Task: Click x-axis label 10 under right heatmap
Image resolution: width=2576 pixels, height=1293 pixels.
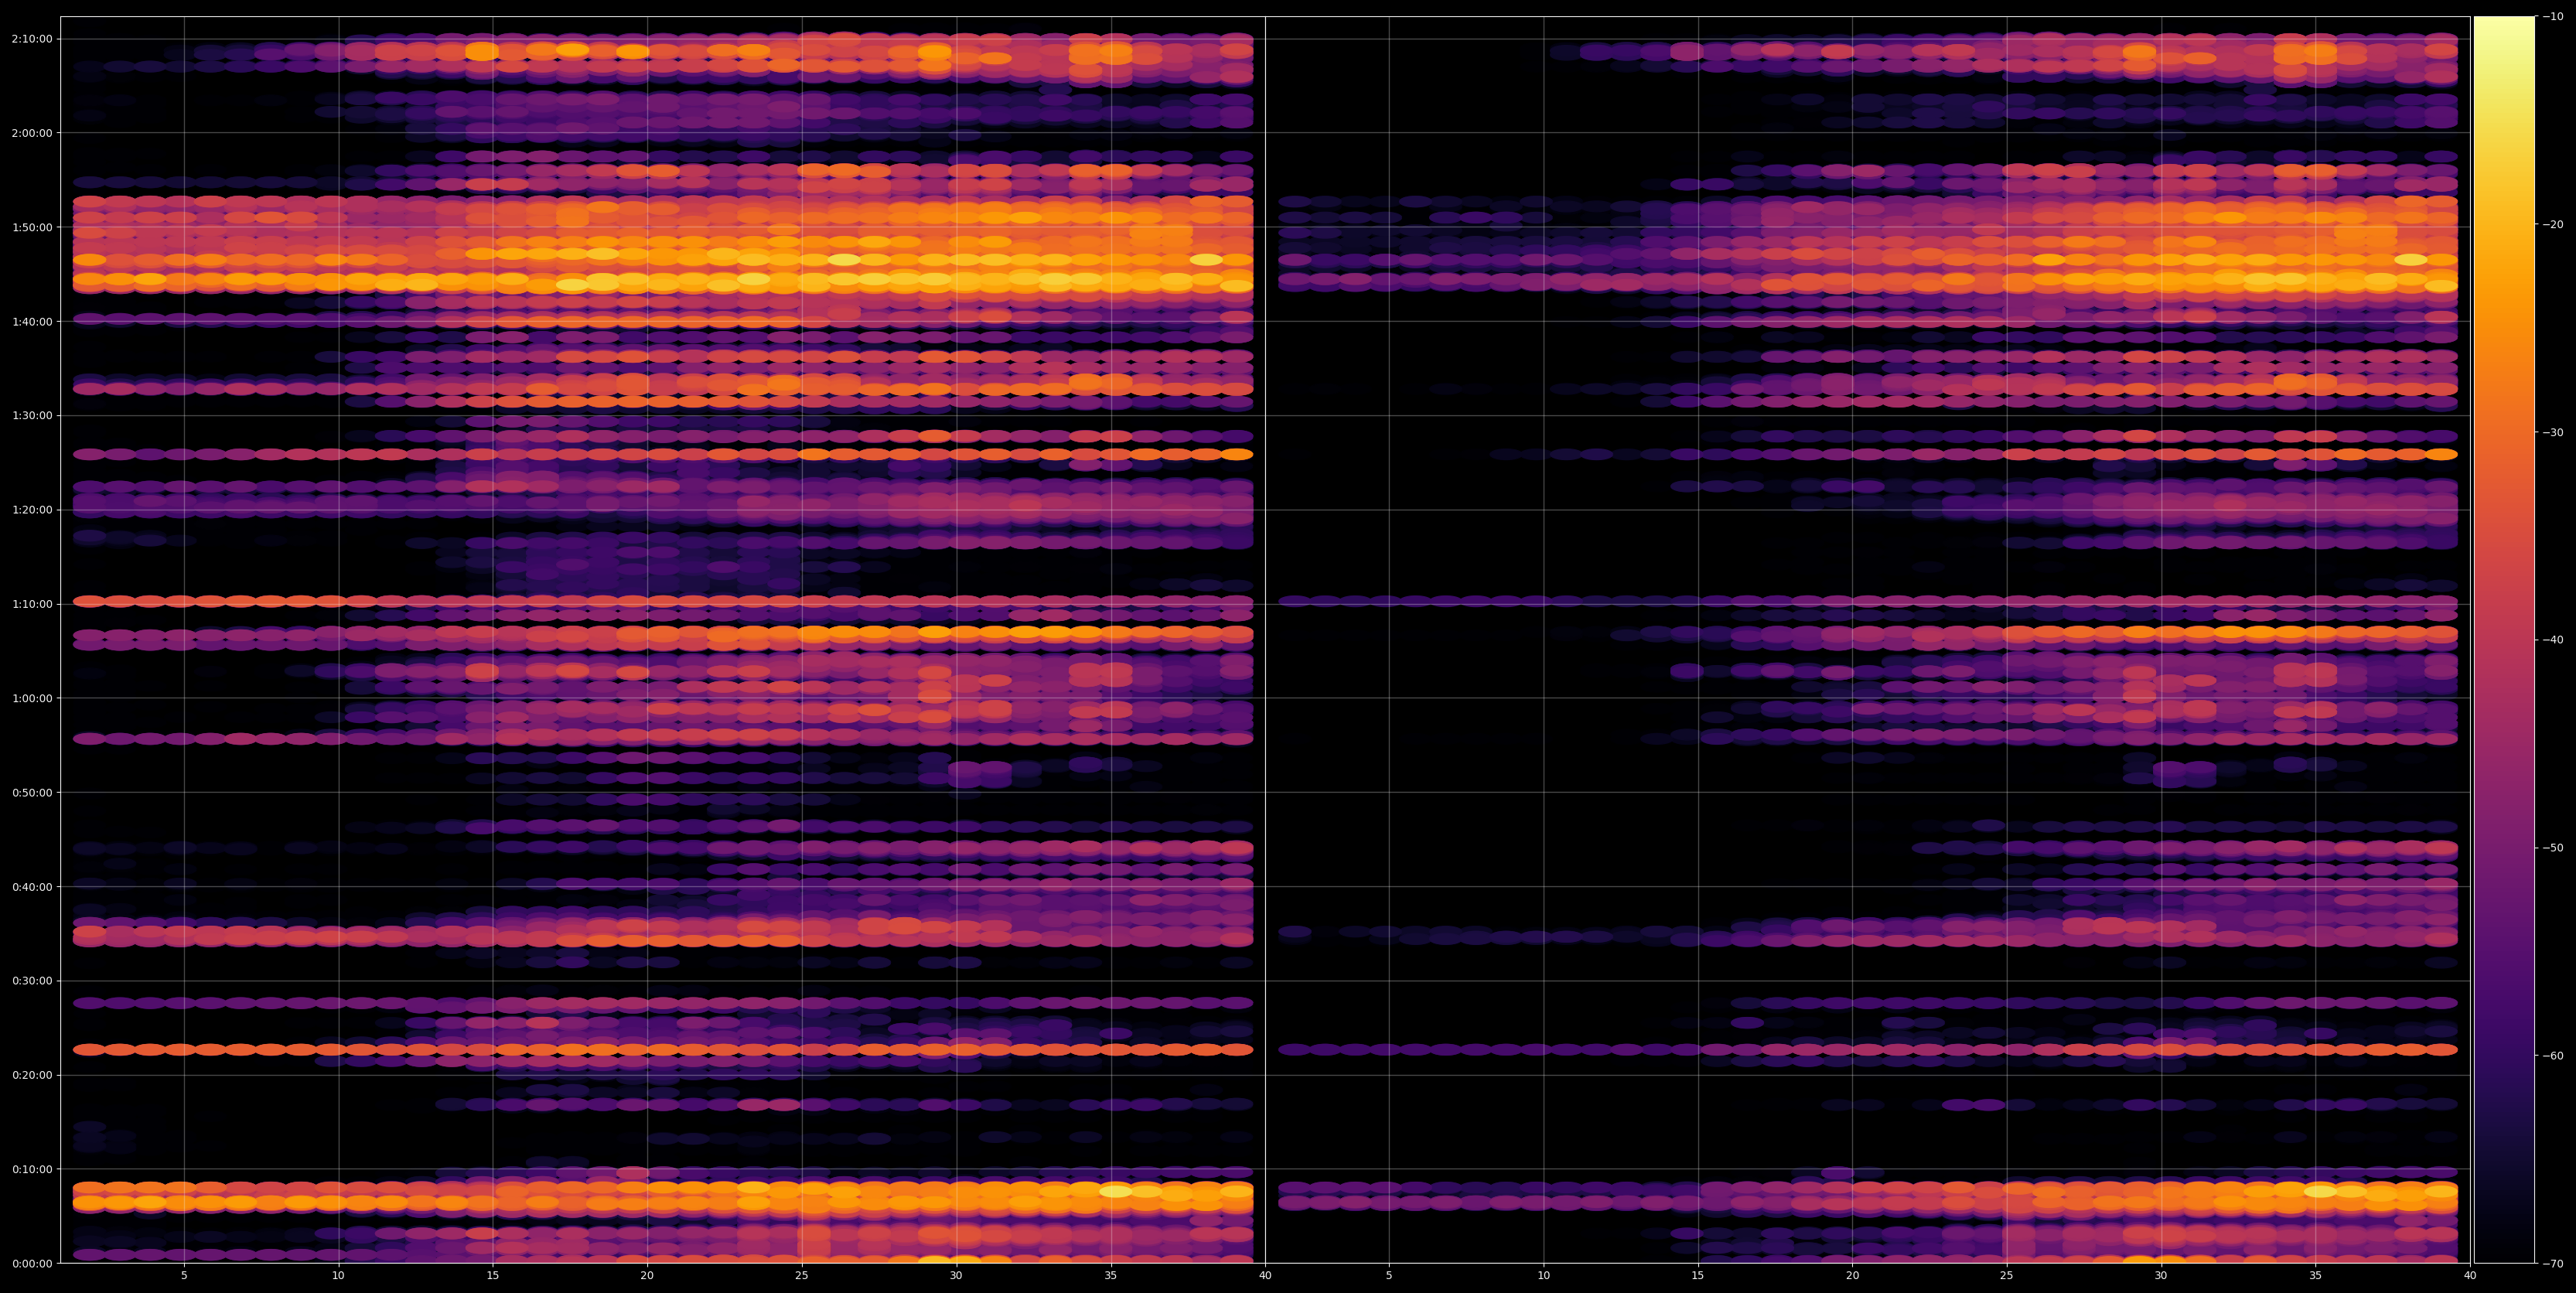Action: coord(1544,1276)
